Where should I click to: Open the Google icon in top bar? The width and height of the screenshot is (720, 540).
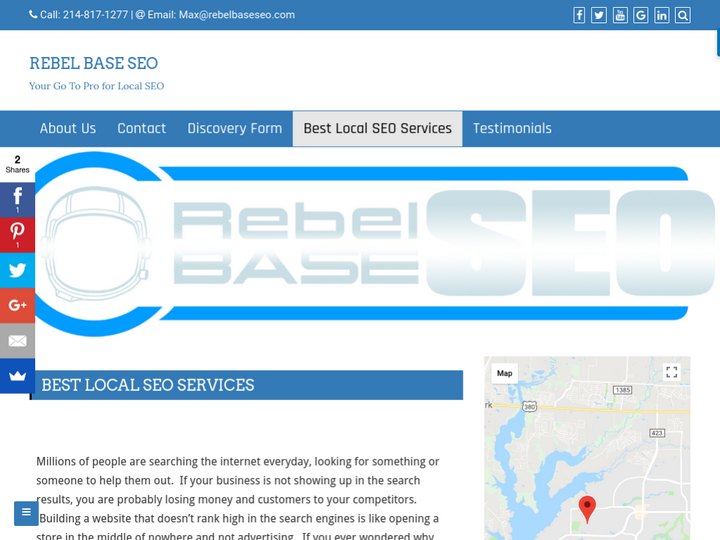point(641,15)
